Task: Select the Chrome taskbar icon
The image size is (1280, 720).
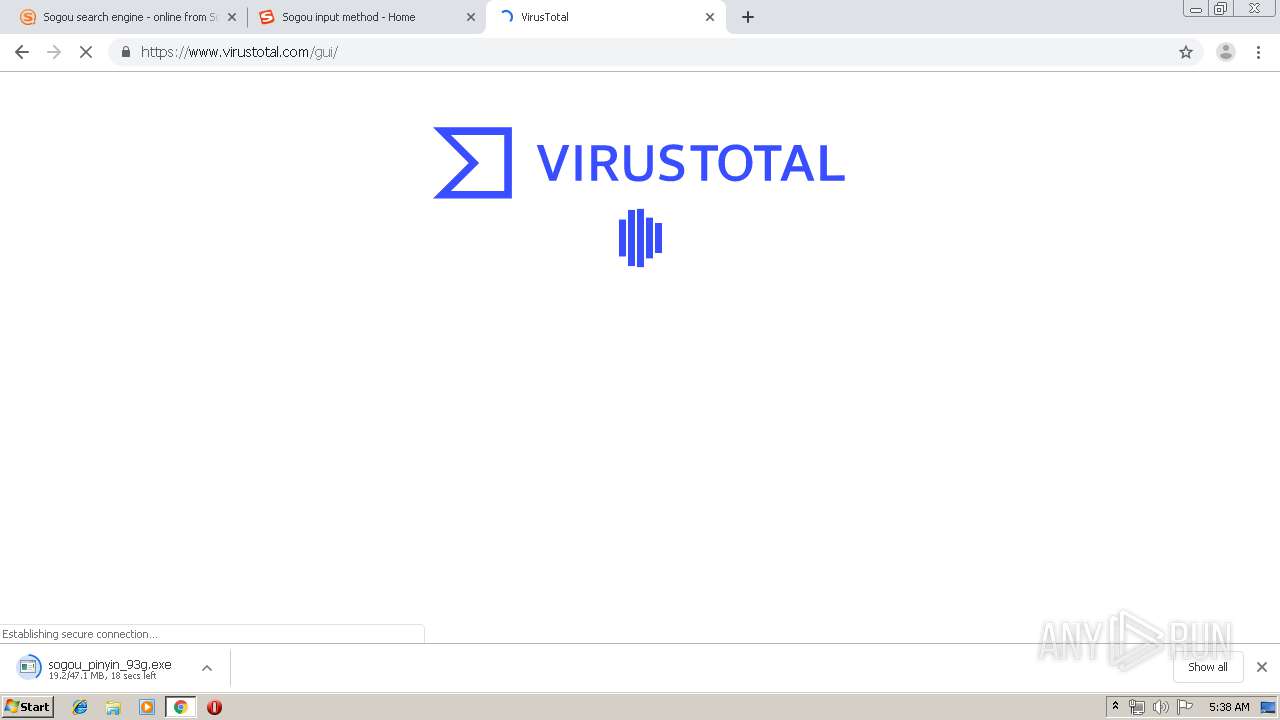Action: pos(181,707)
